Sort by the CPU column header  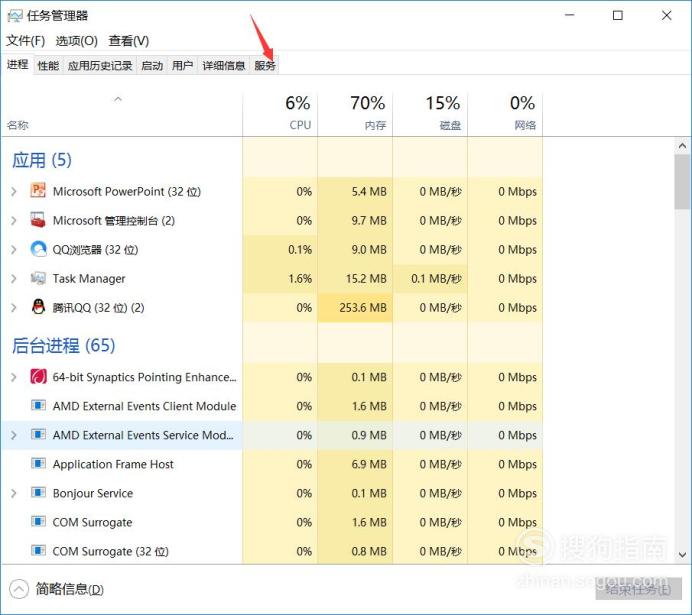coord(280,113)
